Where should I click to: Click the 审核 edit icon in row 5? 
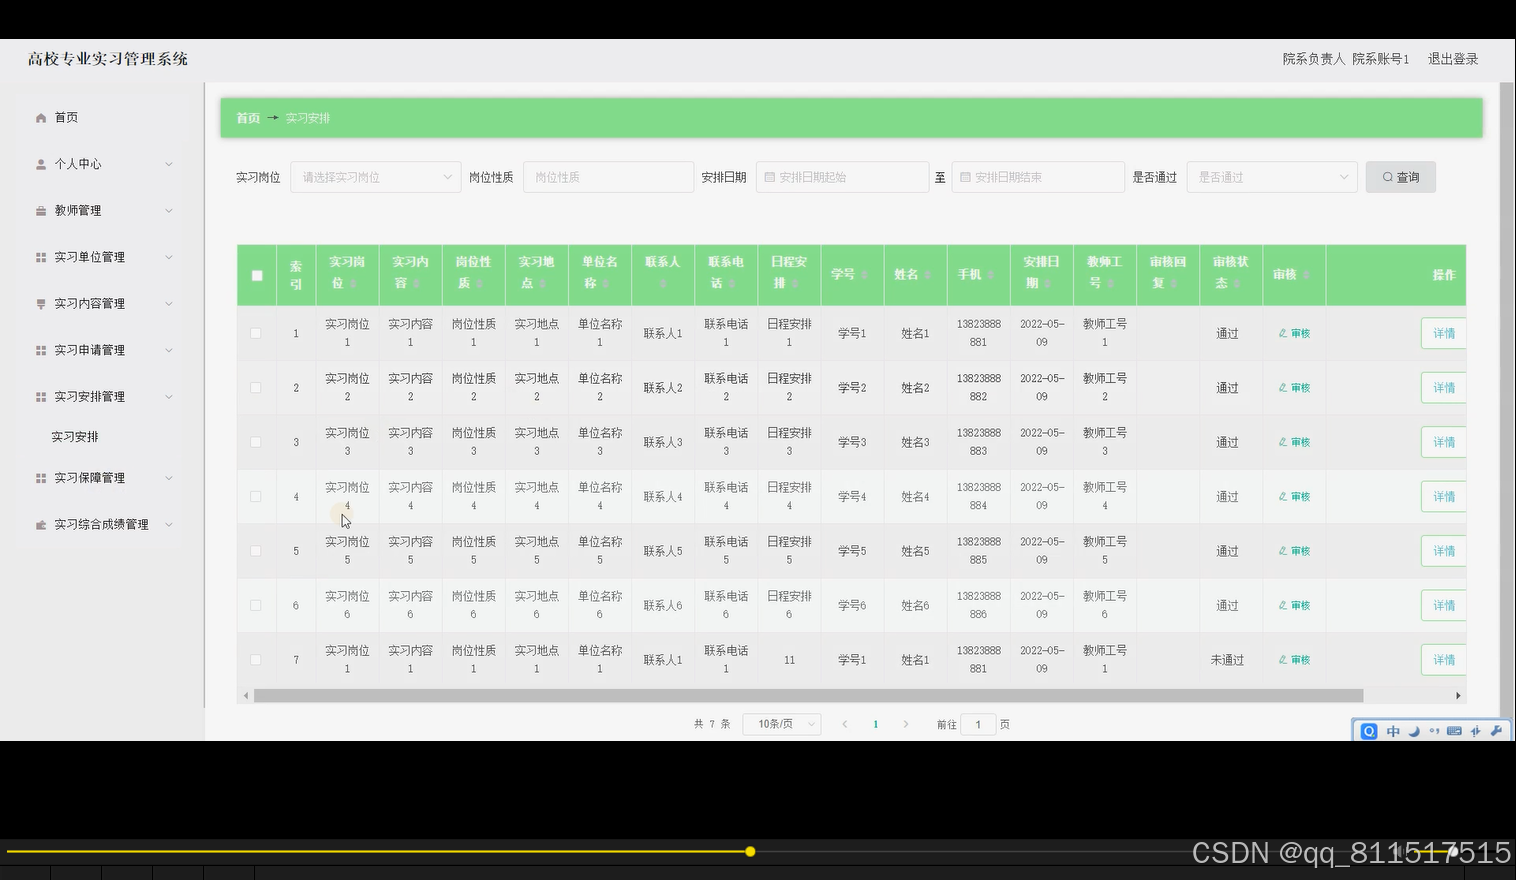tap(1283, 551)
